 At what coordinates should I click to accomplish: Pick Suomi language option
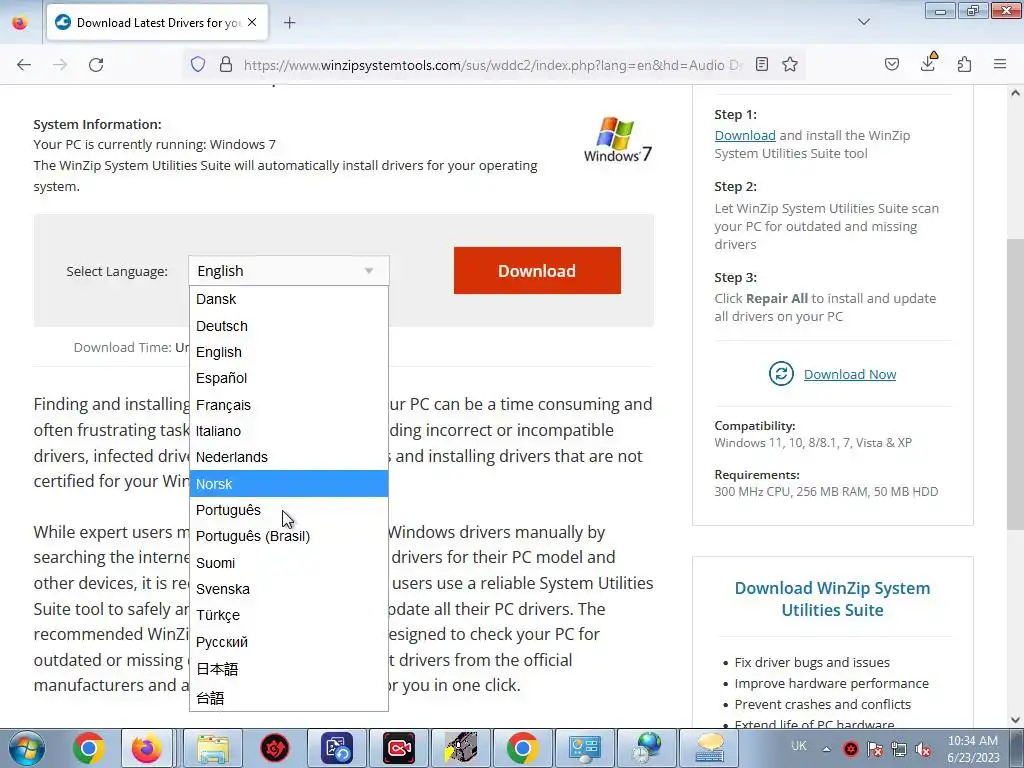point(289,563)
